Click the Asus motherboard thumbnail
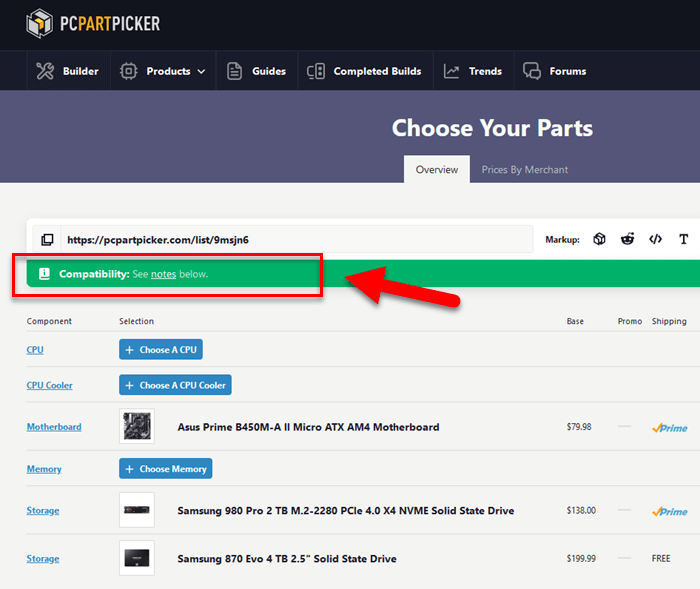Viewport: 700px width, 589px height. (x=137, y=426)
